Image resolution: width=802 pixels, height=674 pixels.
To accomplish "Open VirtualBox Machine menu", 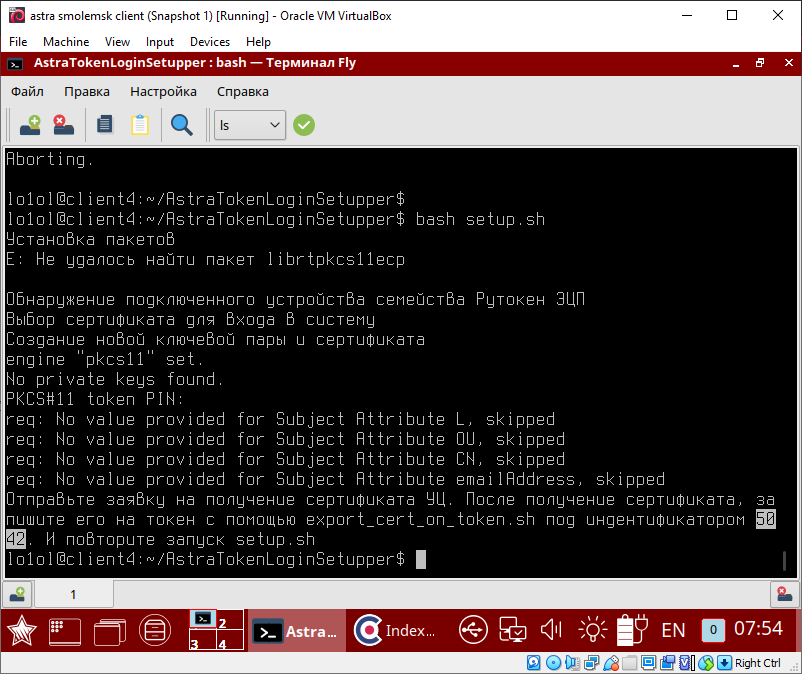I will tap(66, 42).
